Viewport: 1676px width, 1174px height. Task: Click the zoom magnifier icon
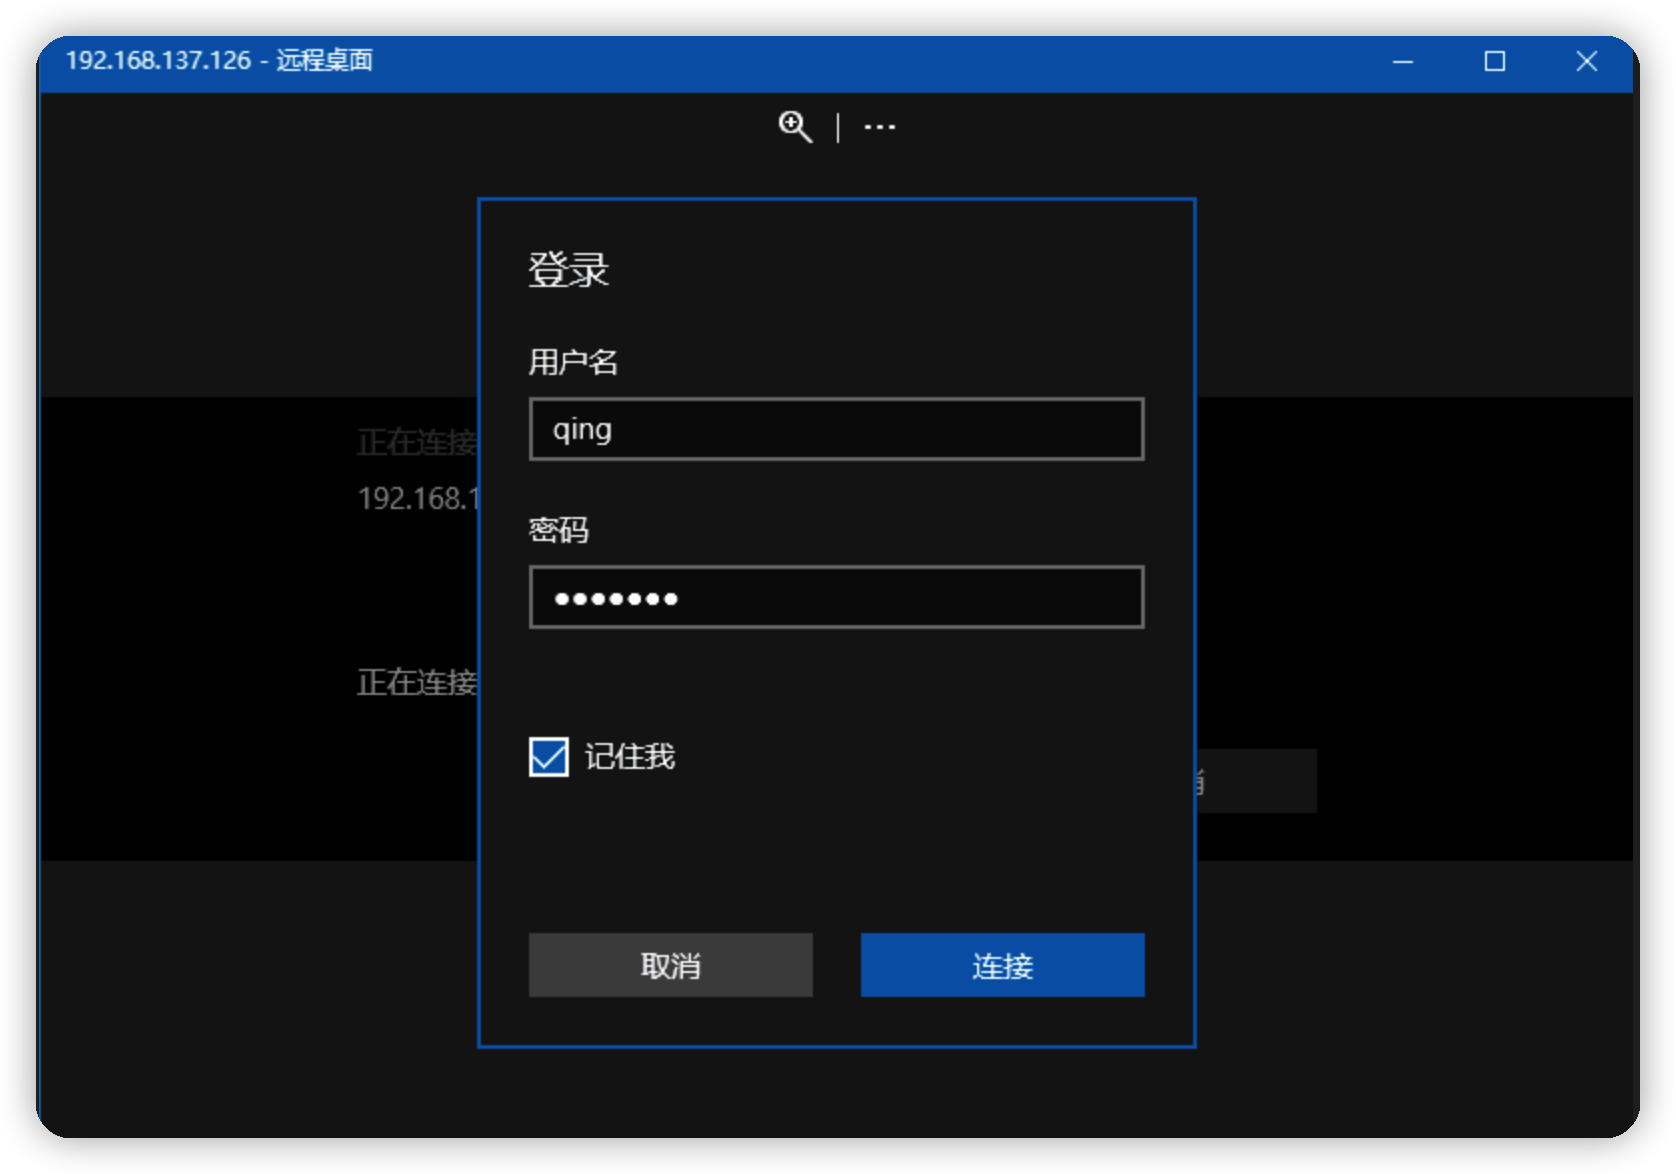[x=795, y=127]
